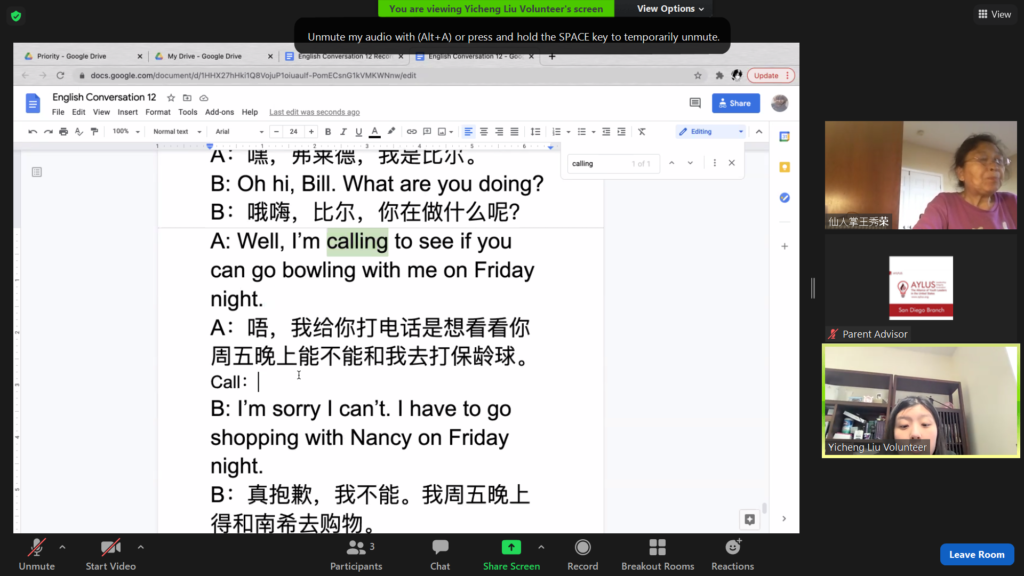Viewport: 1024px width, 576px height.
Task: Star the English Conversation 12 document
Action: 171,98
